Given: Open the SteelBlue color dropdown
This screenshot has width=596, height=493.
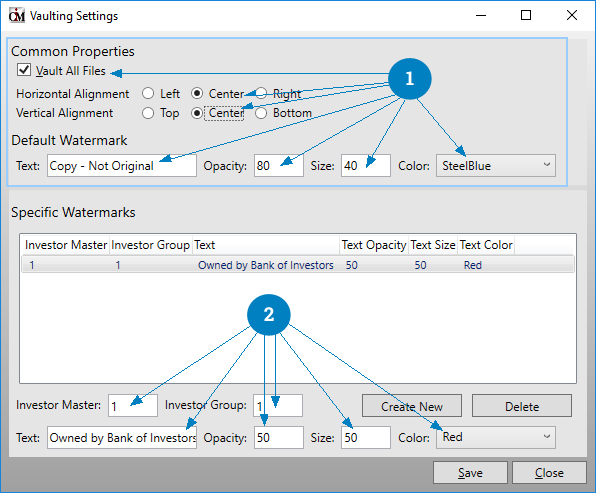Looking at the screenshot, I should point(496,166).
